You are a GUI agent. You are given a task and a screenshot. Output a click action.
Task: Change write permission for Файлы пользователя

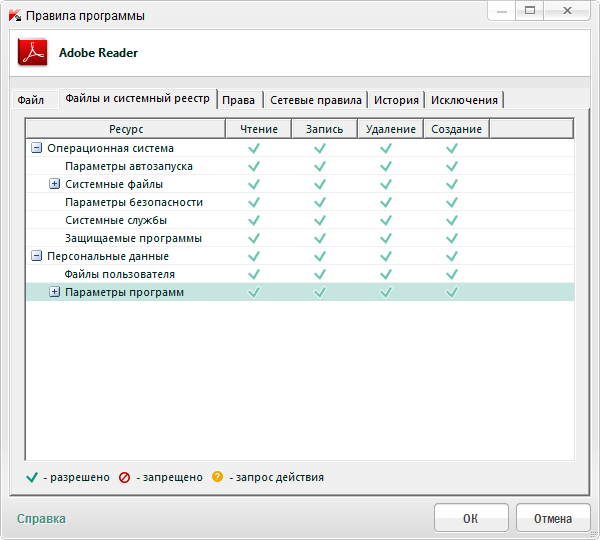320,274
